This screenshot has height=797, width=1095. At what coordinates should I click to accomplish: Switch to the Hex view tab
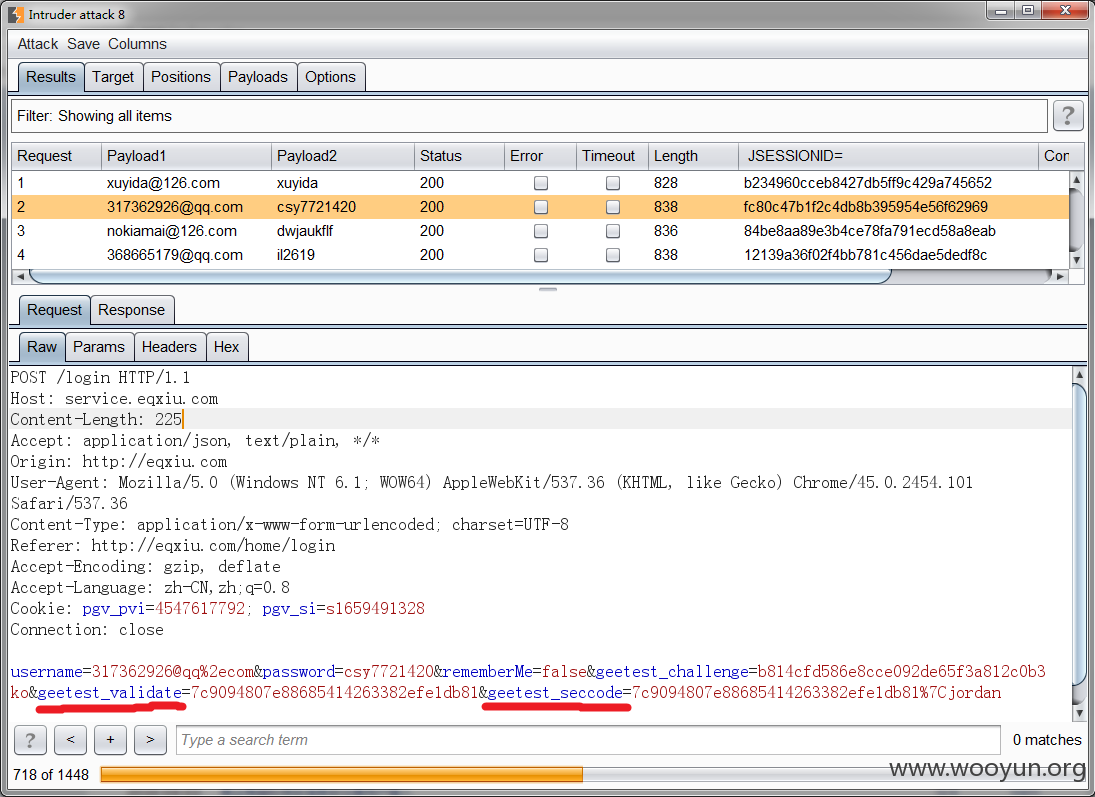tap(226, 347)
